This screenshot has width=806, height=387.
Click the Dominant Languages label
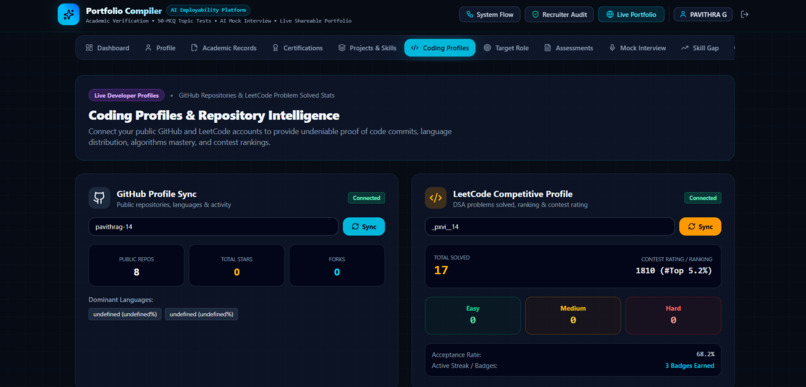pyautogui.click(x=121, y=300)
